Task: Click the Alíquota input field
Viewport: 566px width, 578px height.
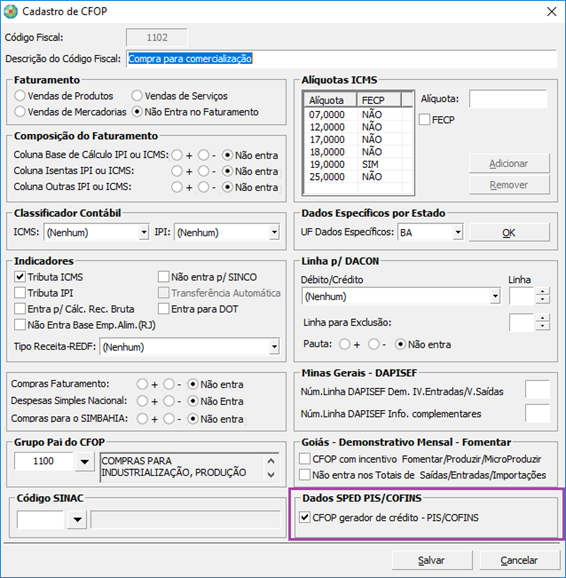Action: click(x=508, y=99)
